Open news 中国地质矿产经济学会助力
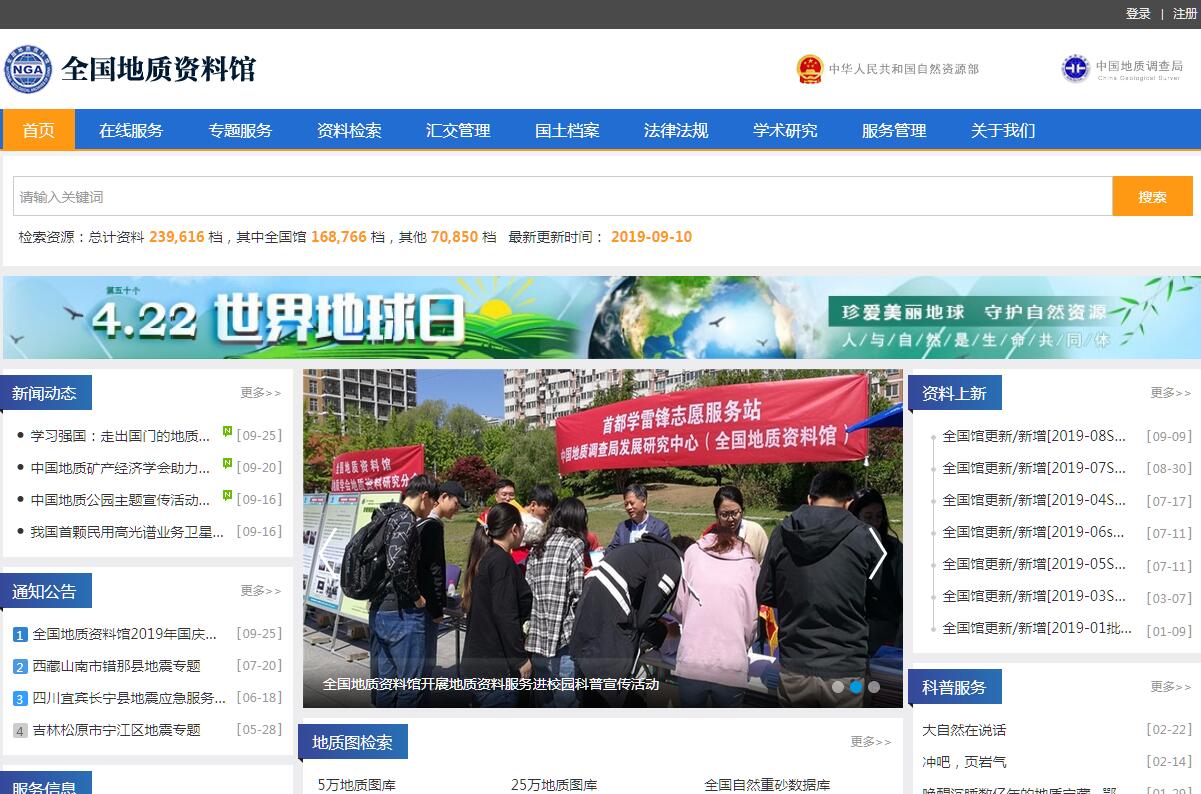The height and width of the screenshot is (794, 1201). click(x=120, y=468)
